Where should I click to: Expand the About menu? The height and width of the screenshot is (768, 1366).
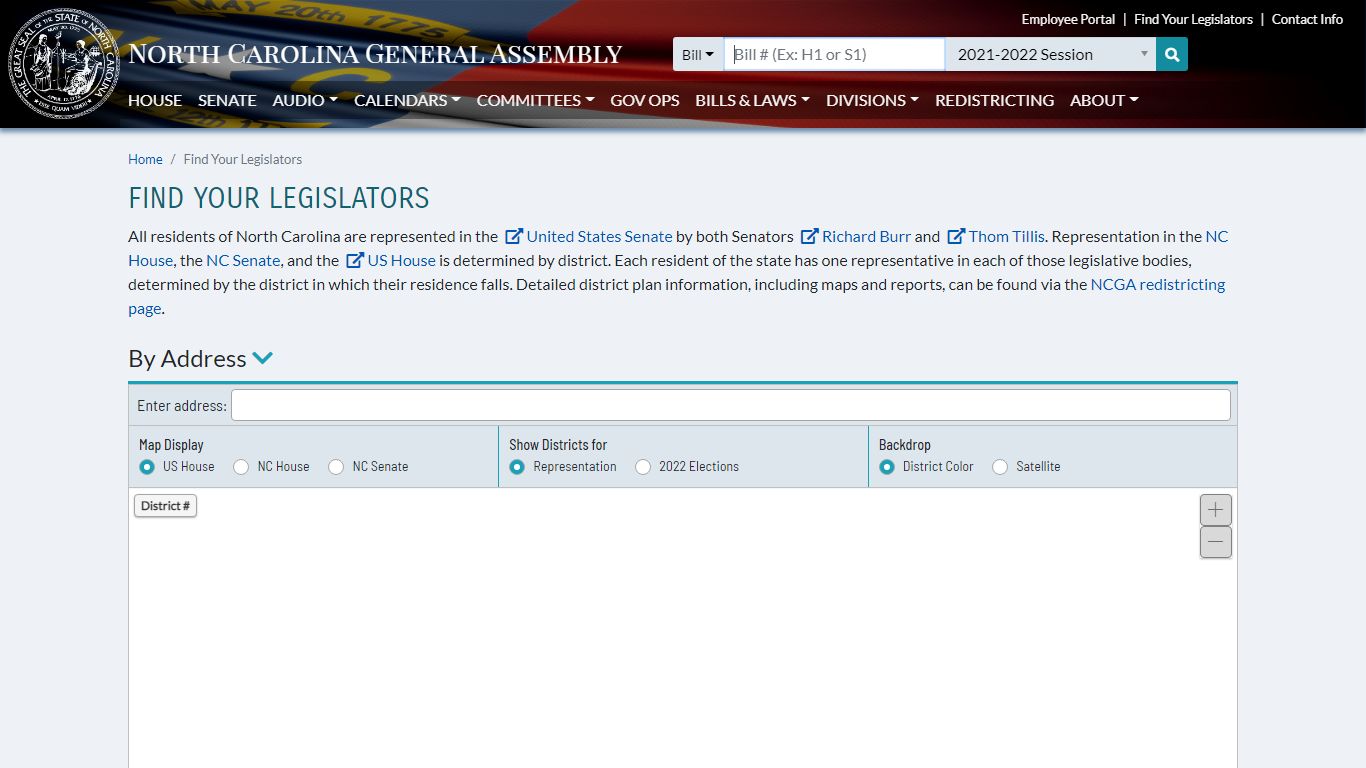pos(1104,100)
